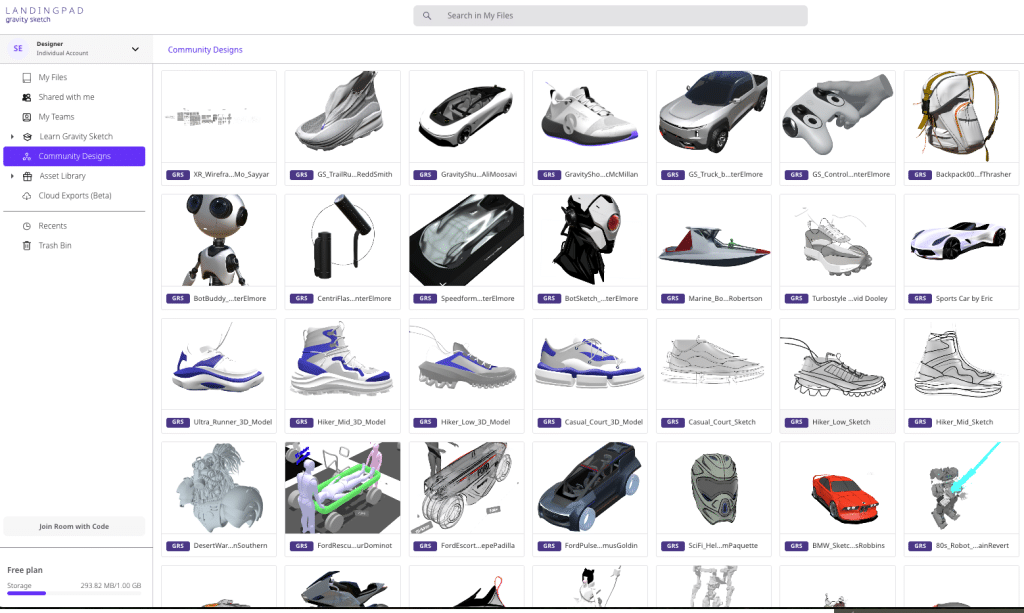Click the SE account avatar
Viewport: 1024px width, 613px height.
click(18, 48)
